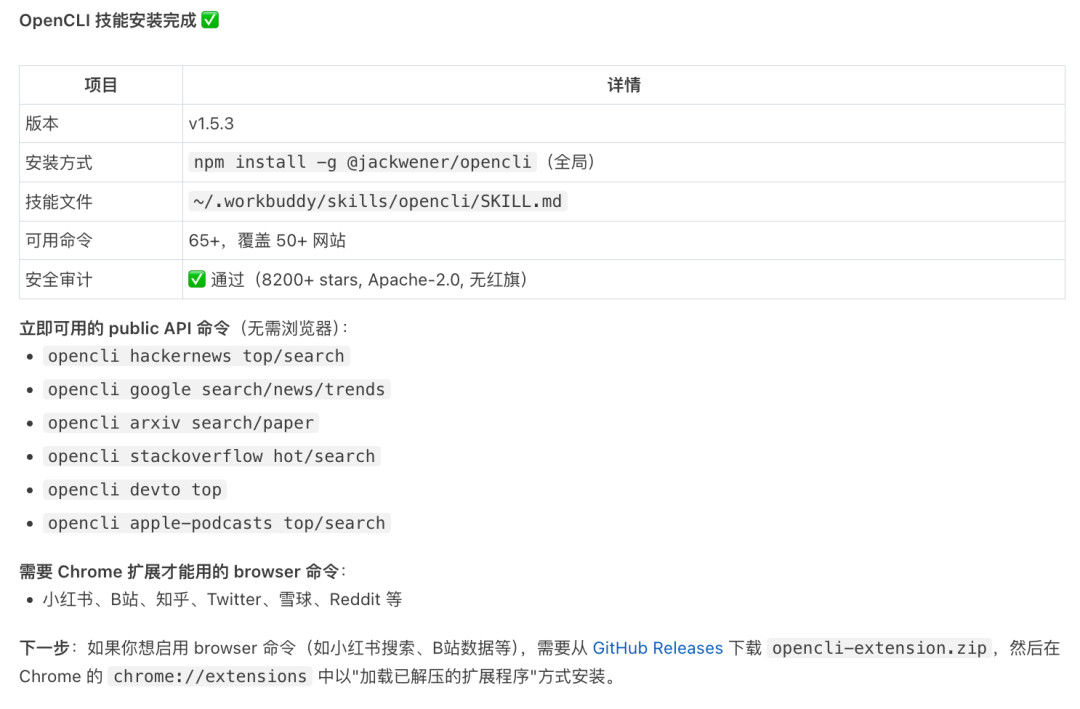
Task: Click the npm install -g @jackwener/opencli code
Action: tap(362, 163)
